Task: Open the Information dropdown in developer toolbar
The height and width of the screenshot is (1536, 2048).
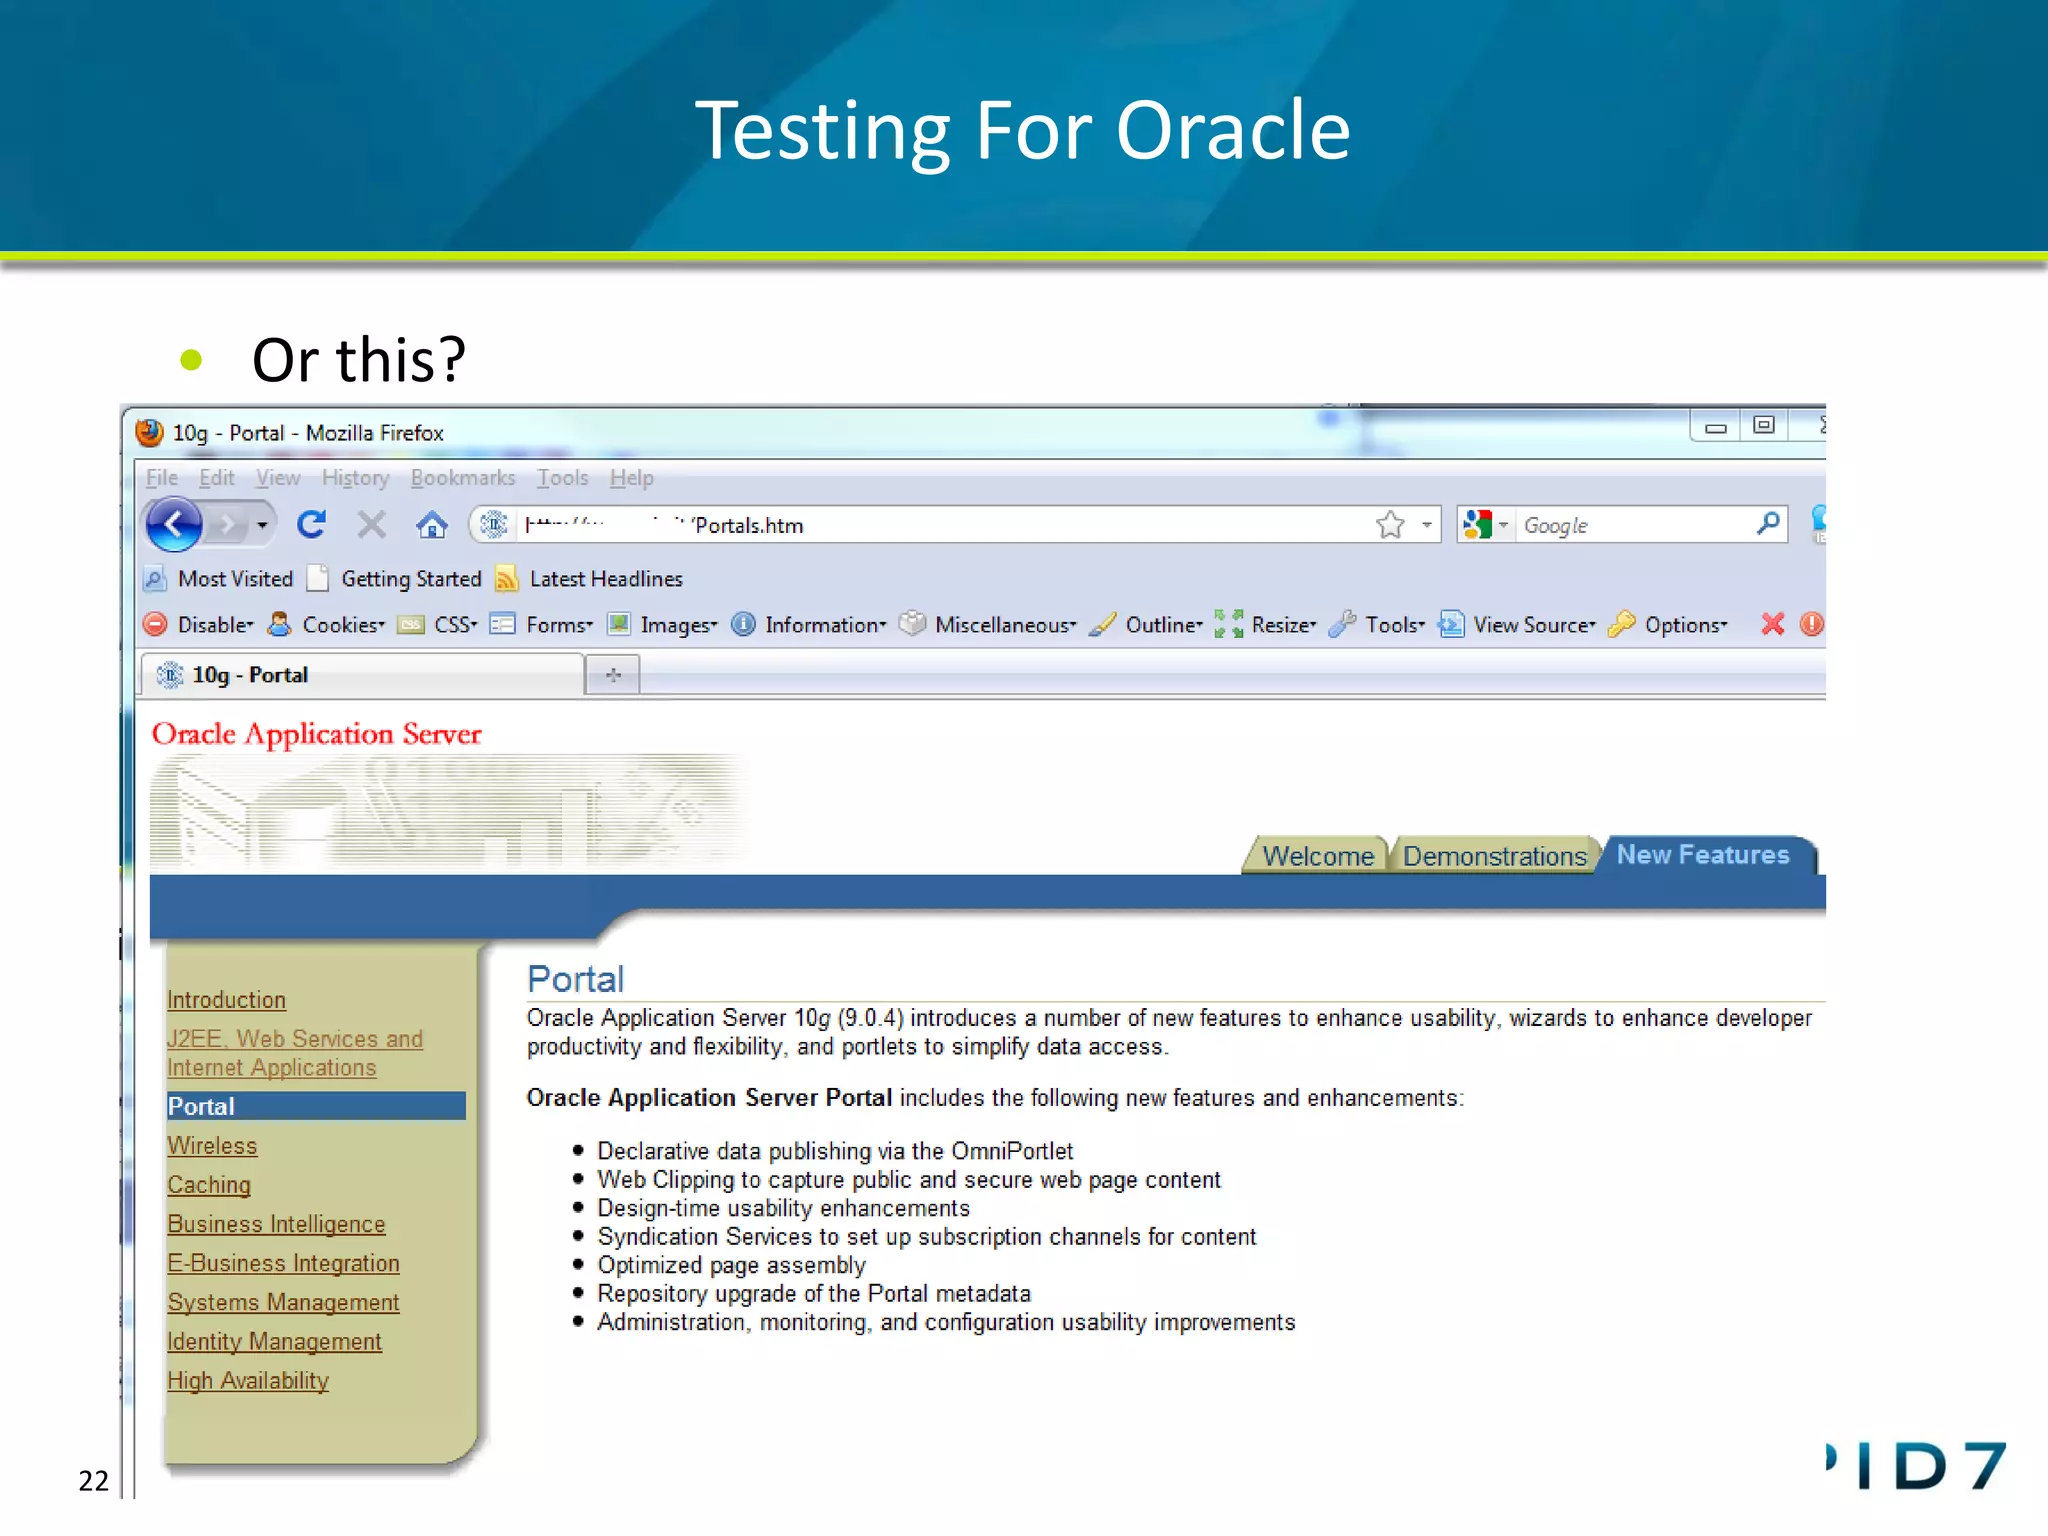Action: pyautogui.click(x=809, y=624)
